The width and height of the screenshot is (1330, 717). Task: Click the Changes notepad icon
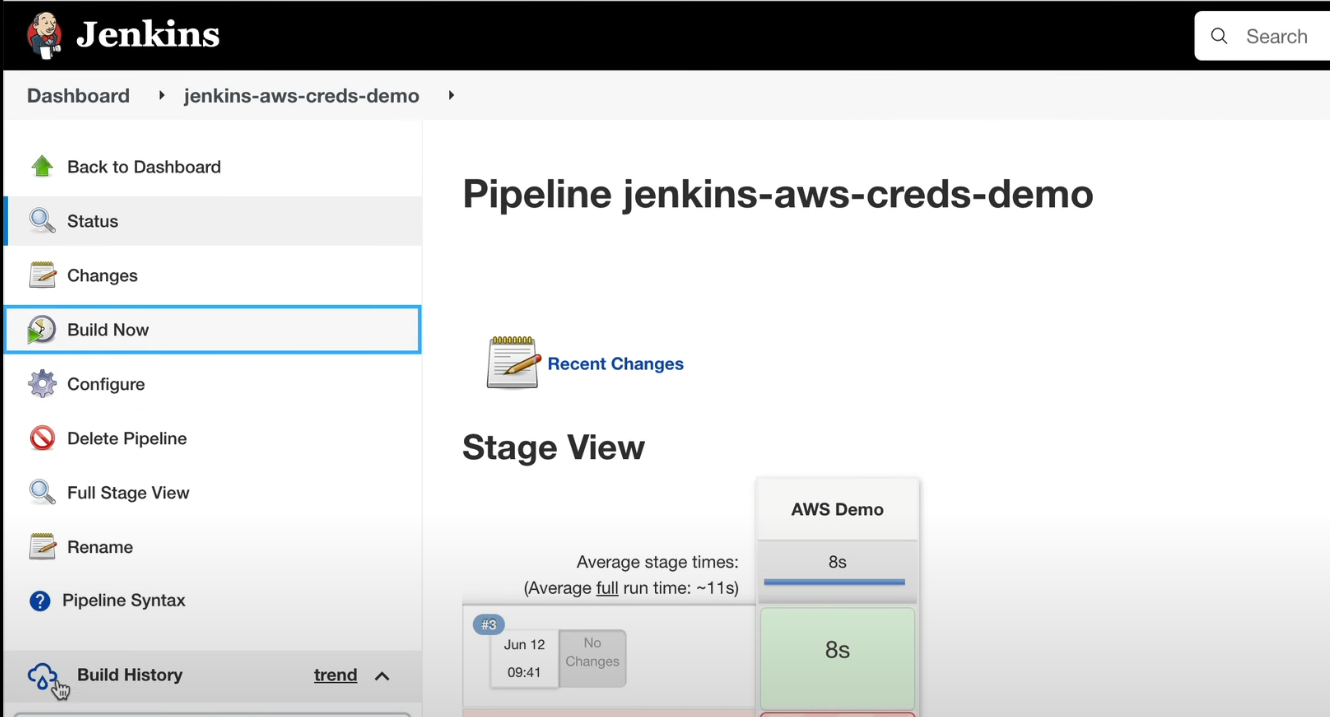pos(42,275)
